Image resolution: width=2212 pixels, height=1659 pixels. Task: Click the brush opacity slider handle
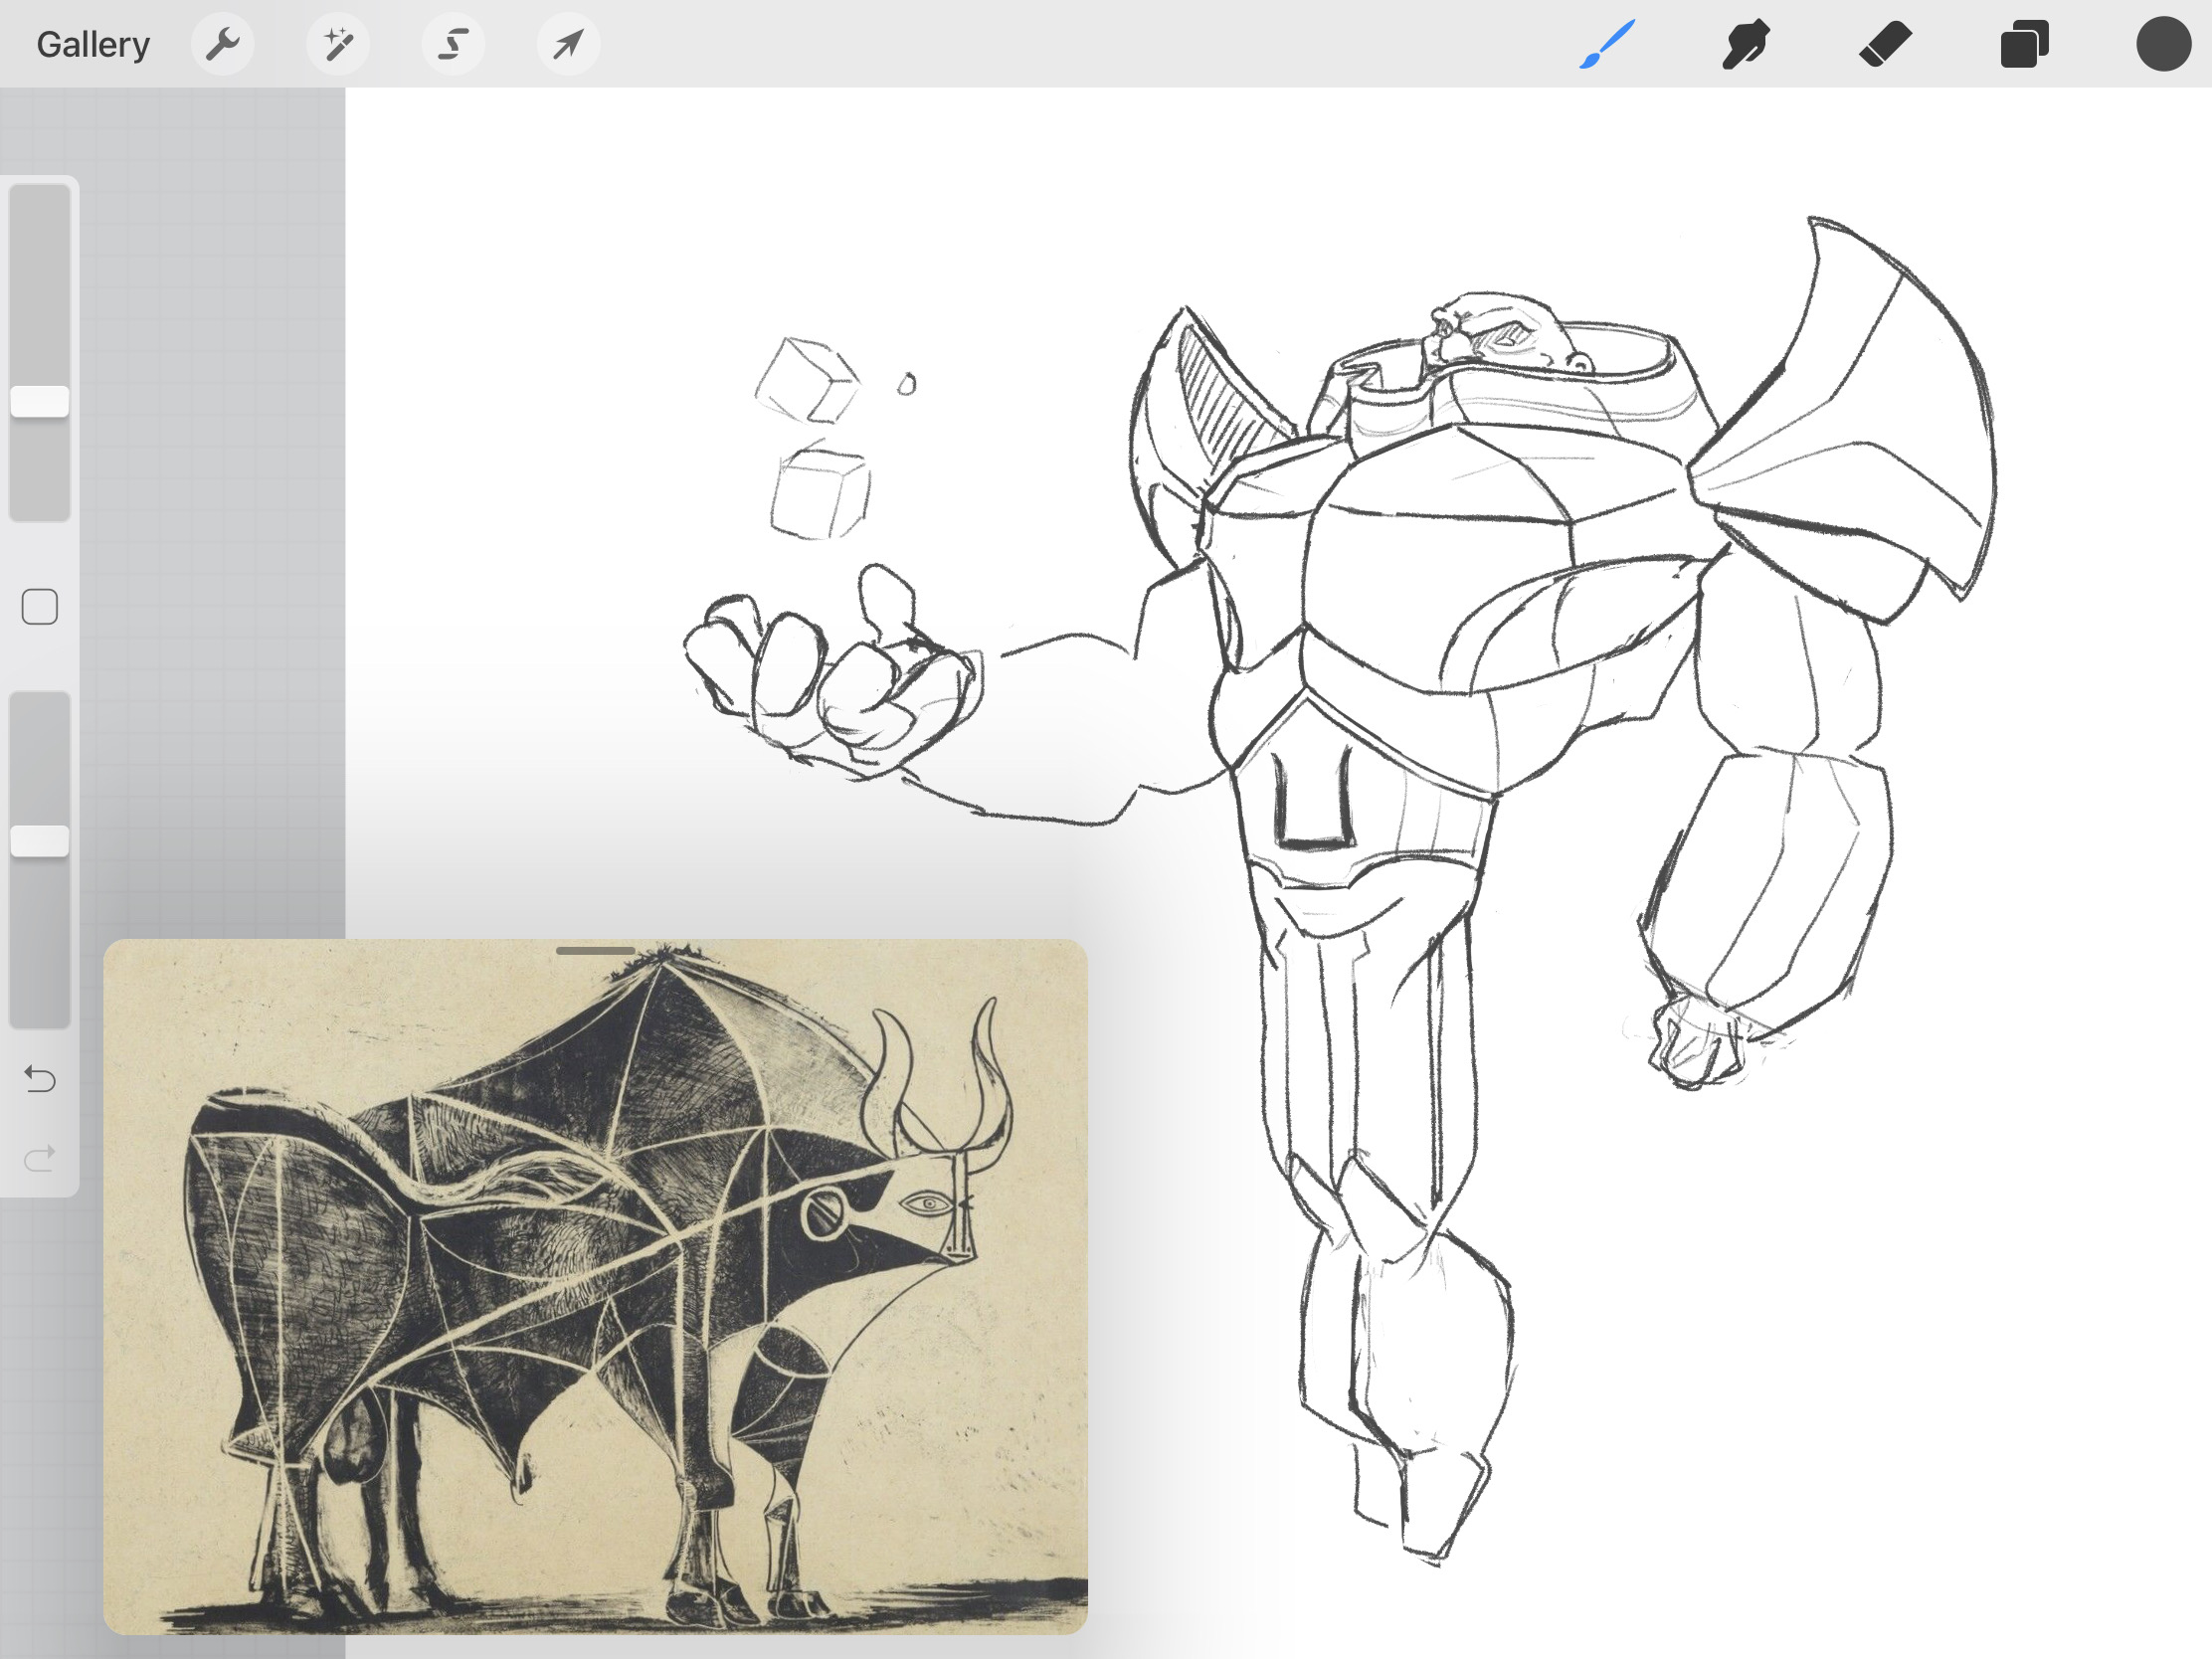pyautogui.click(x=40, y=841)
